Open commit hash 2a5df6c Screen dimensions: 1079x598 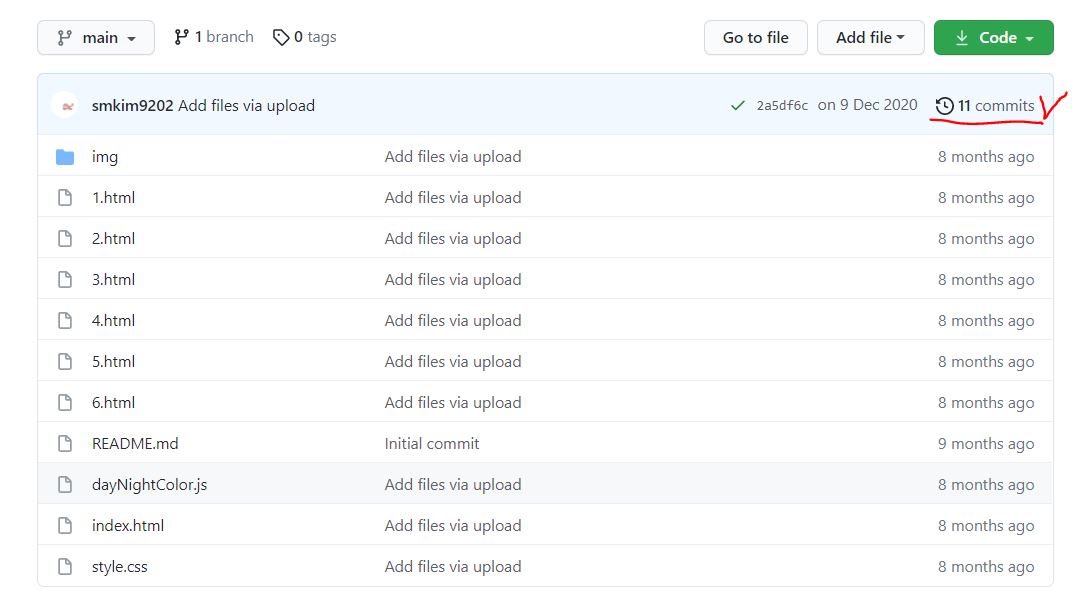coord(782,105)
